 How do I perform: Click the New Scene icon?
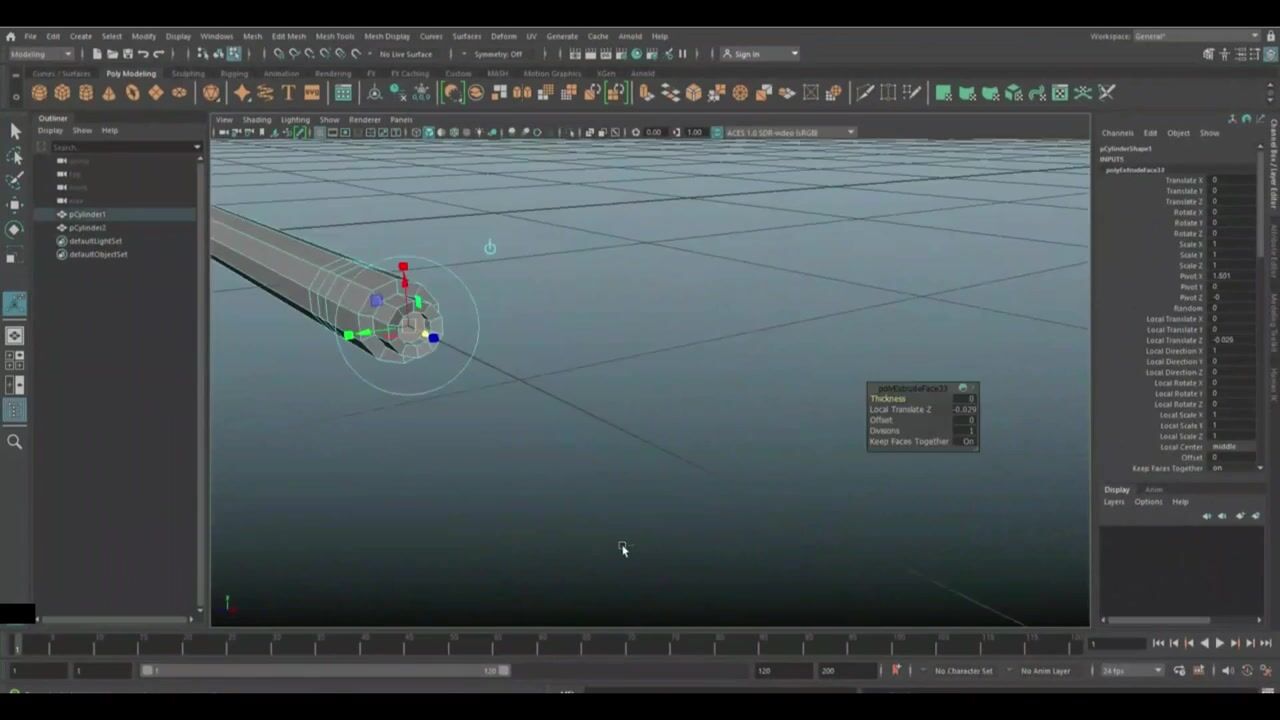click(97, 54)
